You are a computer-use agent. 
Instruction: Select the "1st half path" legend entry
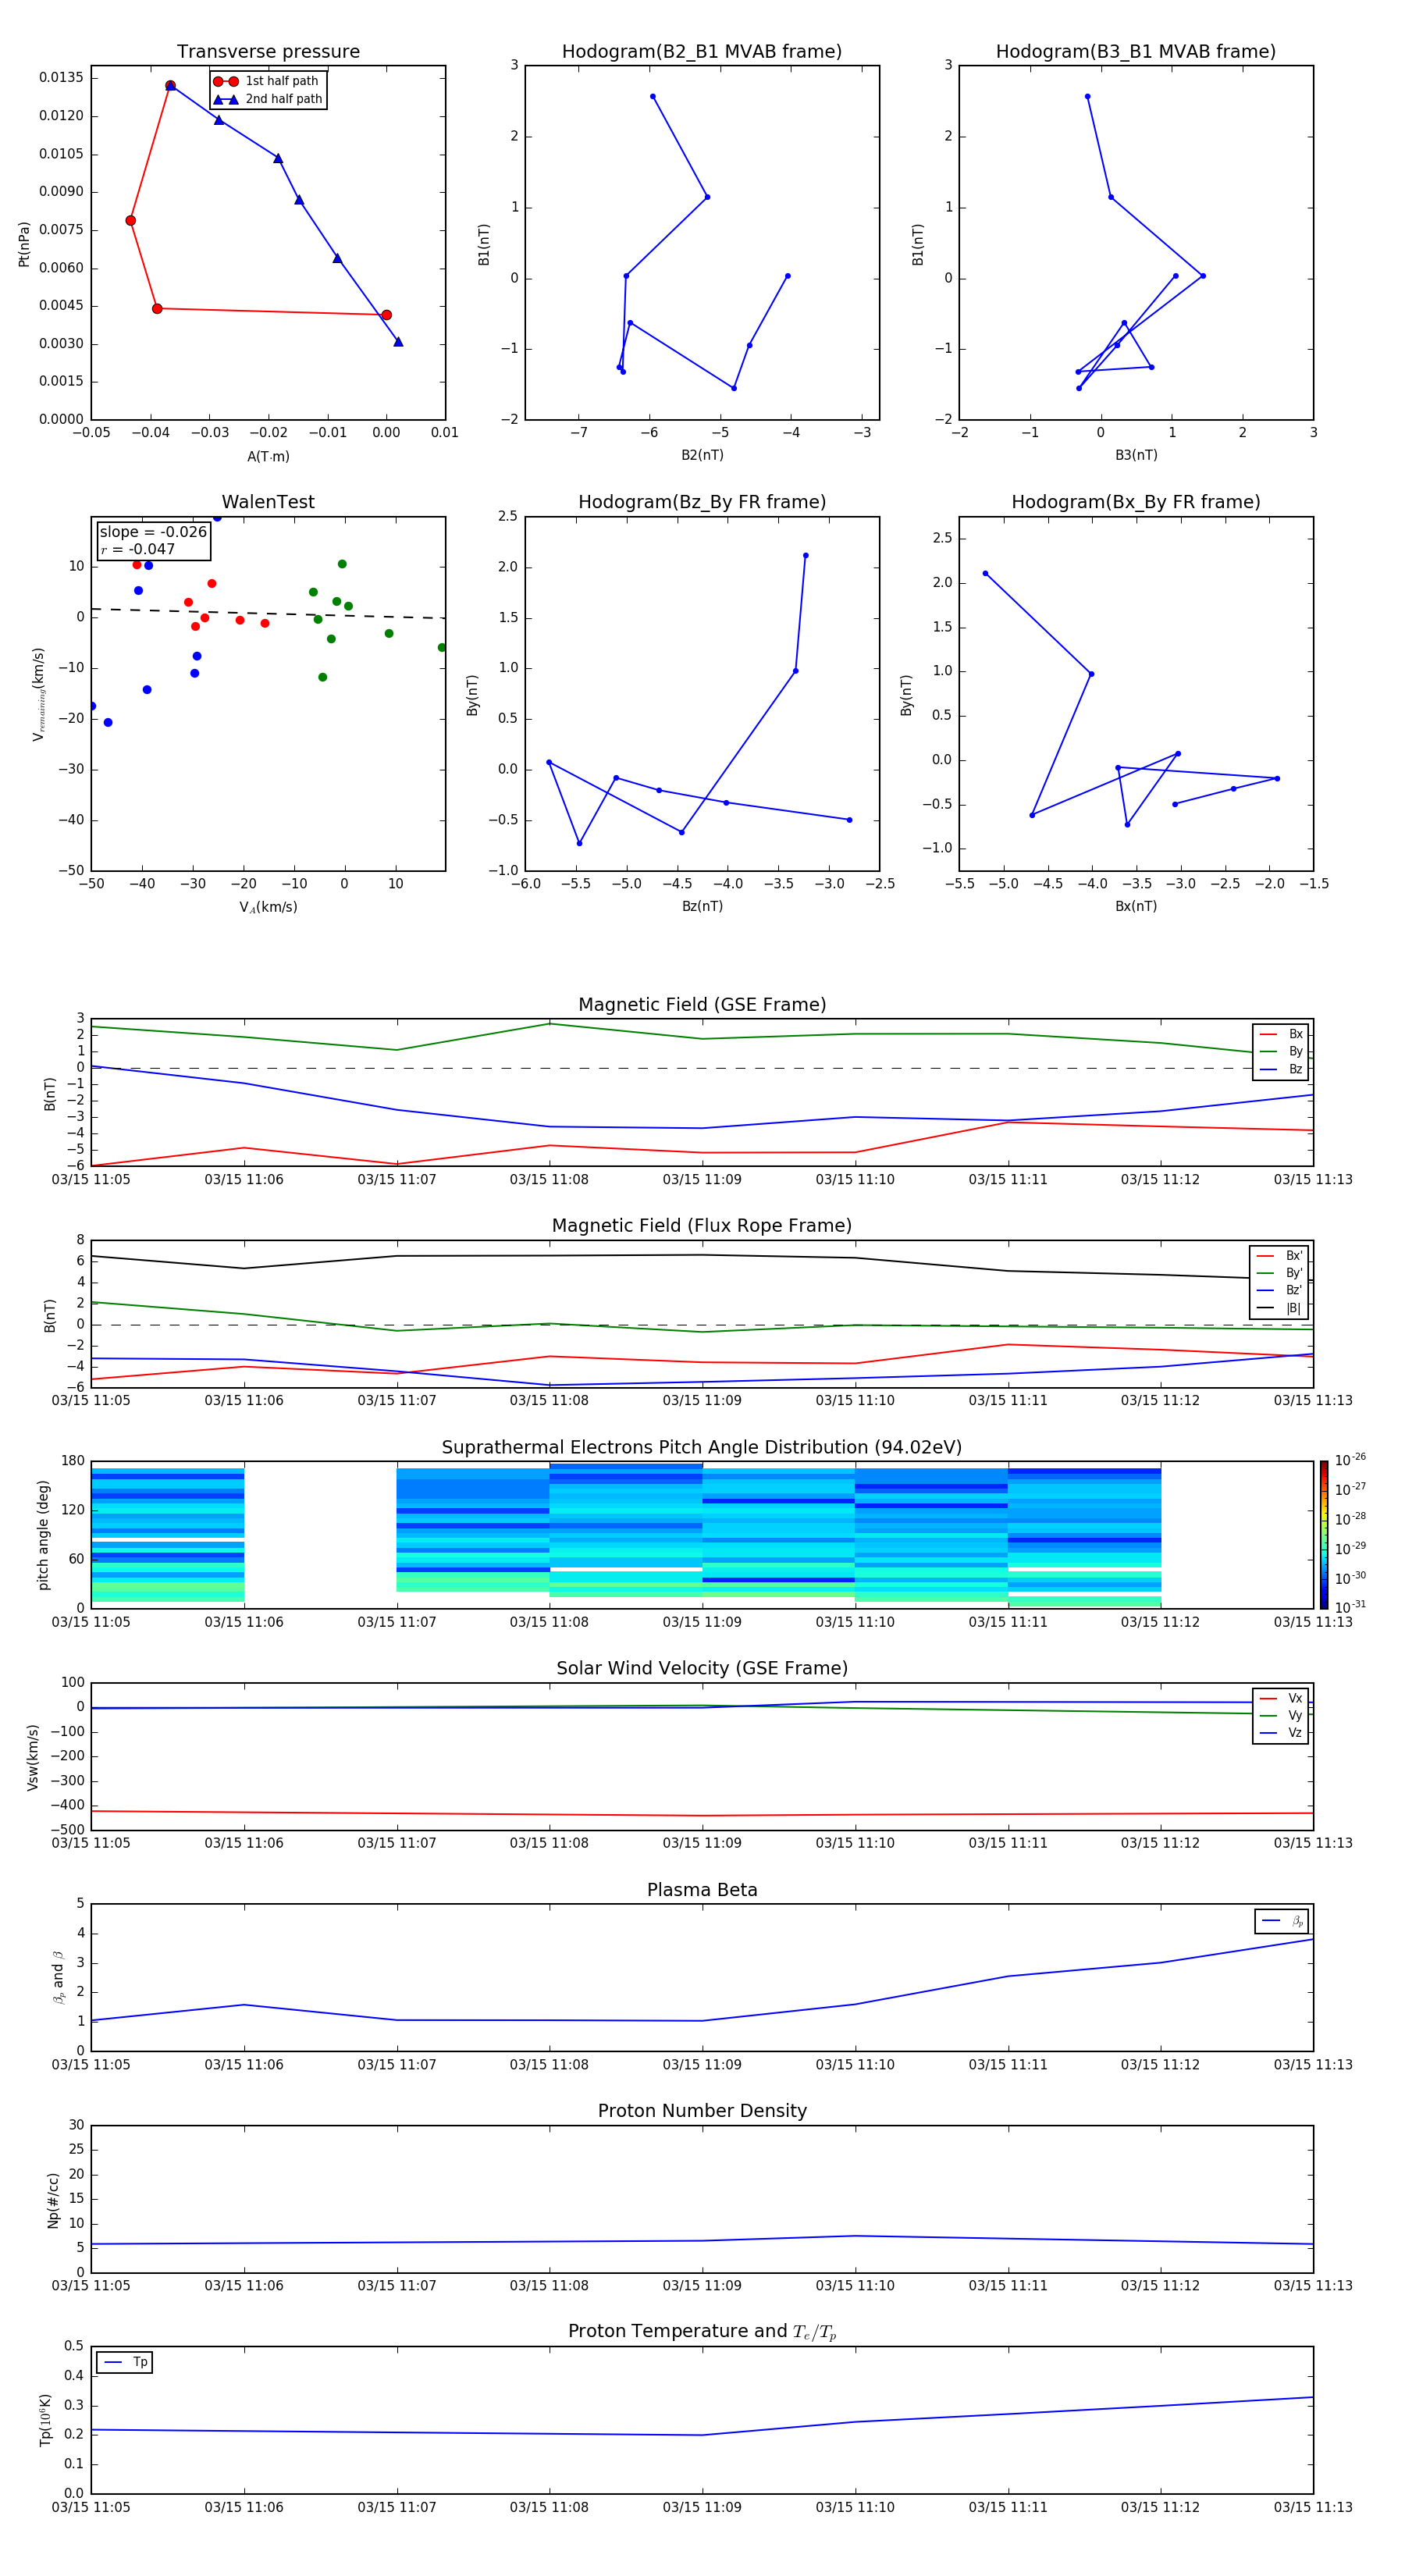click(x=266, y=81)
